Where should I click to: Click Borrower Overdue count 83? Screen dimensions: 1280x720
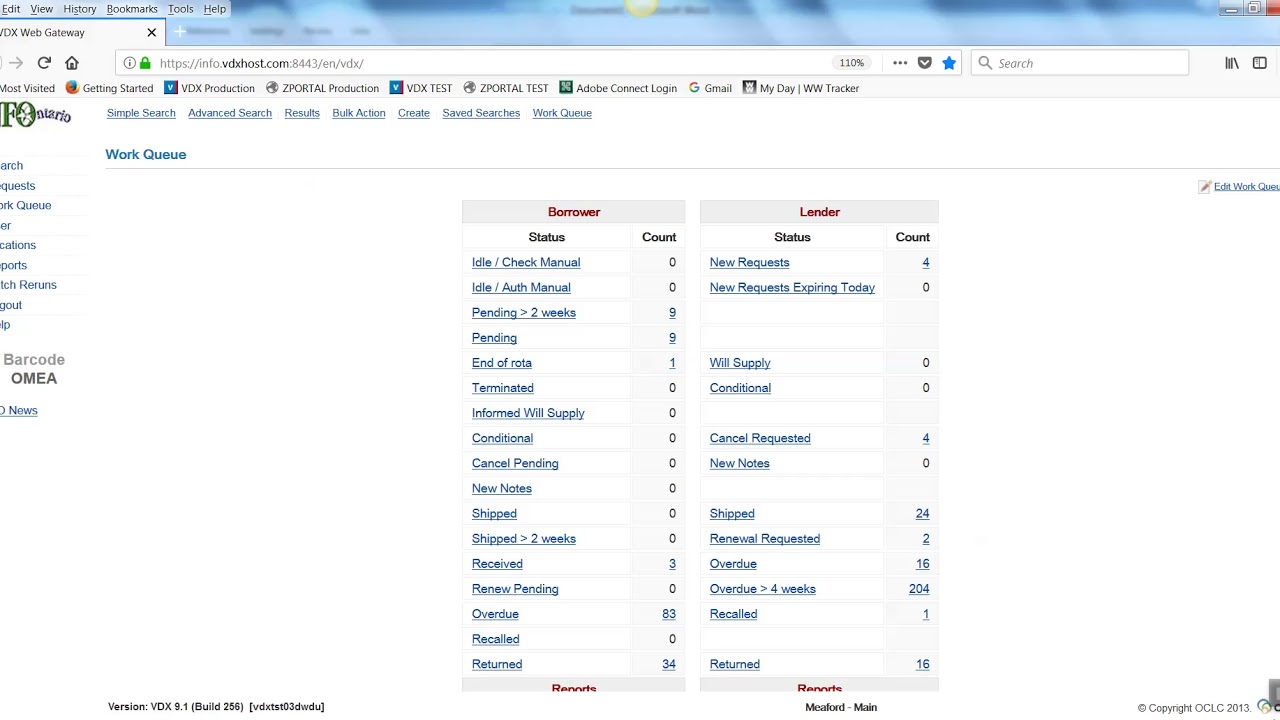coord(669,614)
